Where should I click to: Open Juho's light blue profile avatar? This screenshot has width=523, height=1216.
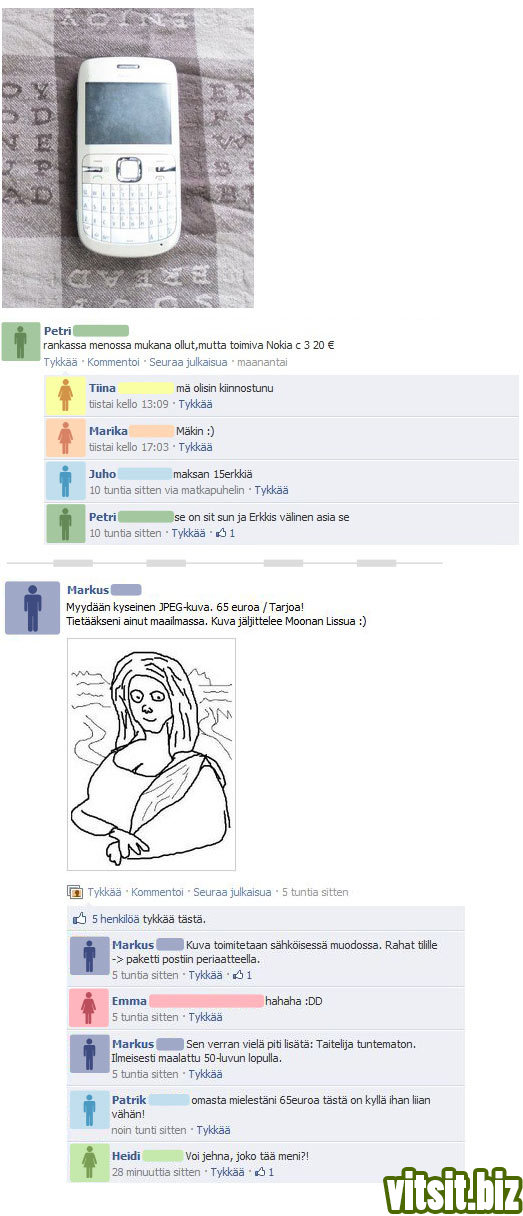tap(65, 482)
